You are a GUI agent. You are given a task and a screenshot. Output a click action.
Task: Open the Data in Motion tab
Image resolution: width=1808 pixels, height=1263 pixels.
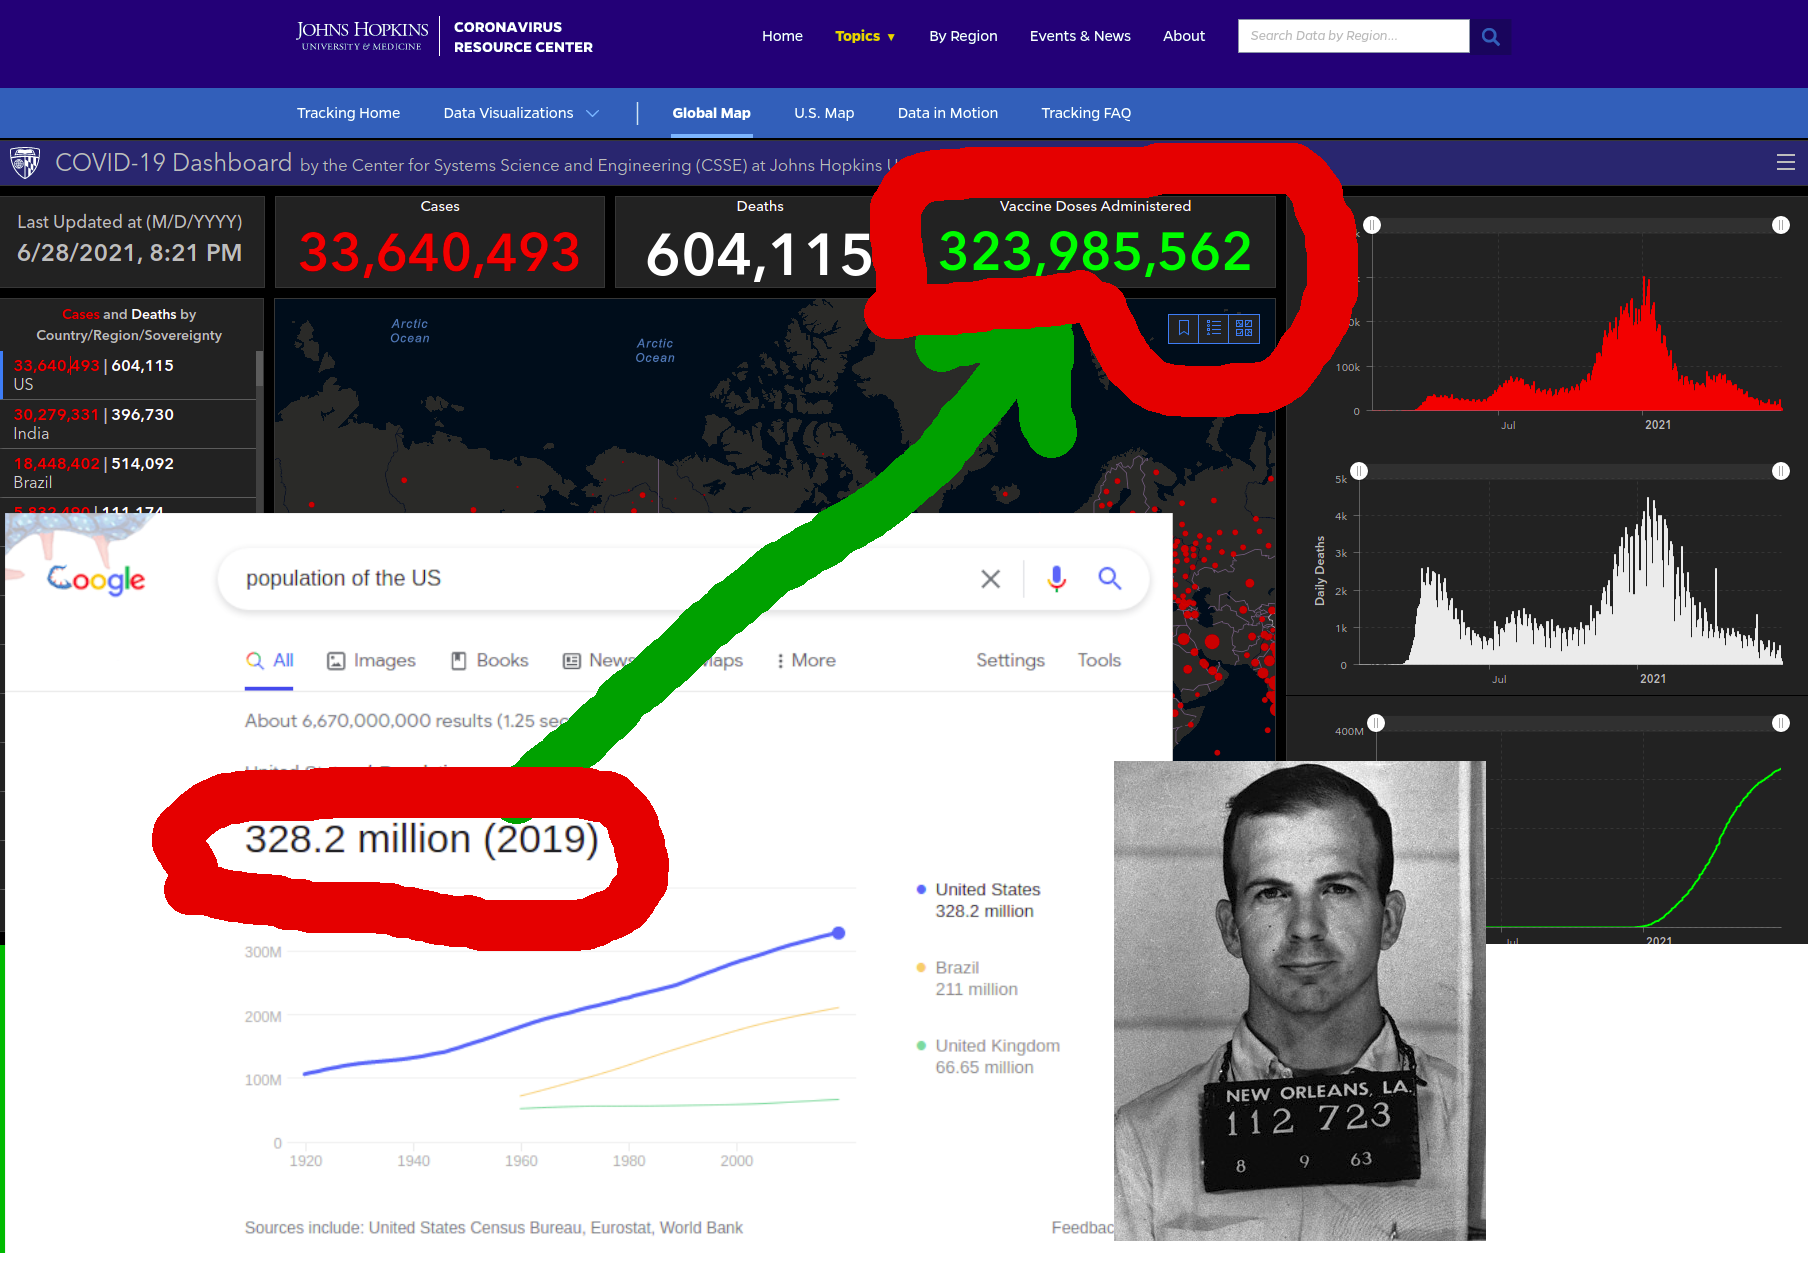(x=948, y=113)
